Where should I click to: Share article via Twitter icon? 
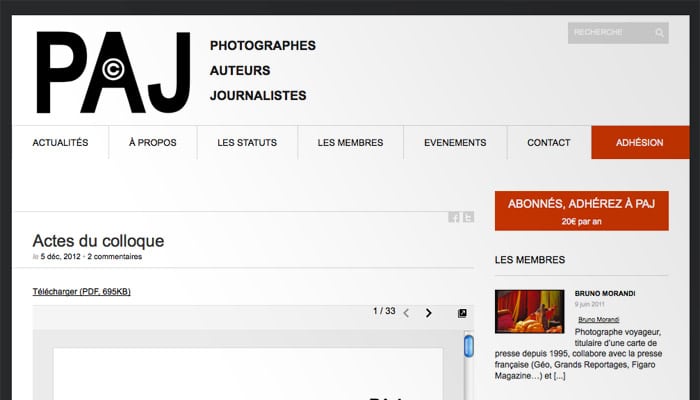467,218
